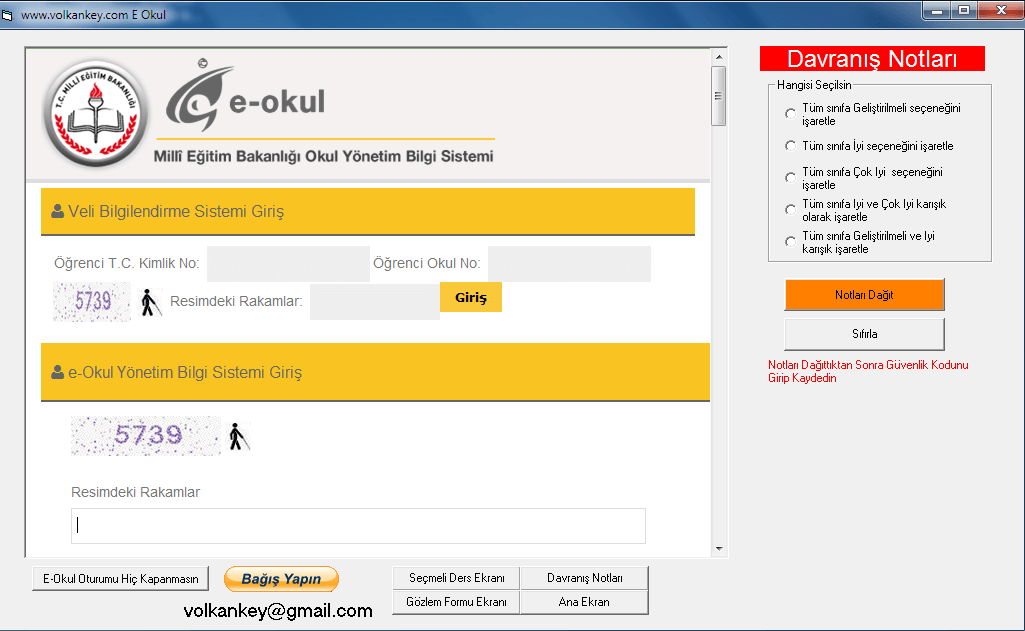Click the Millî Eğitim Bakanlığı emblem
This screenshot has width=1025, height=631.
click(x=95, y=113)
